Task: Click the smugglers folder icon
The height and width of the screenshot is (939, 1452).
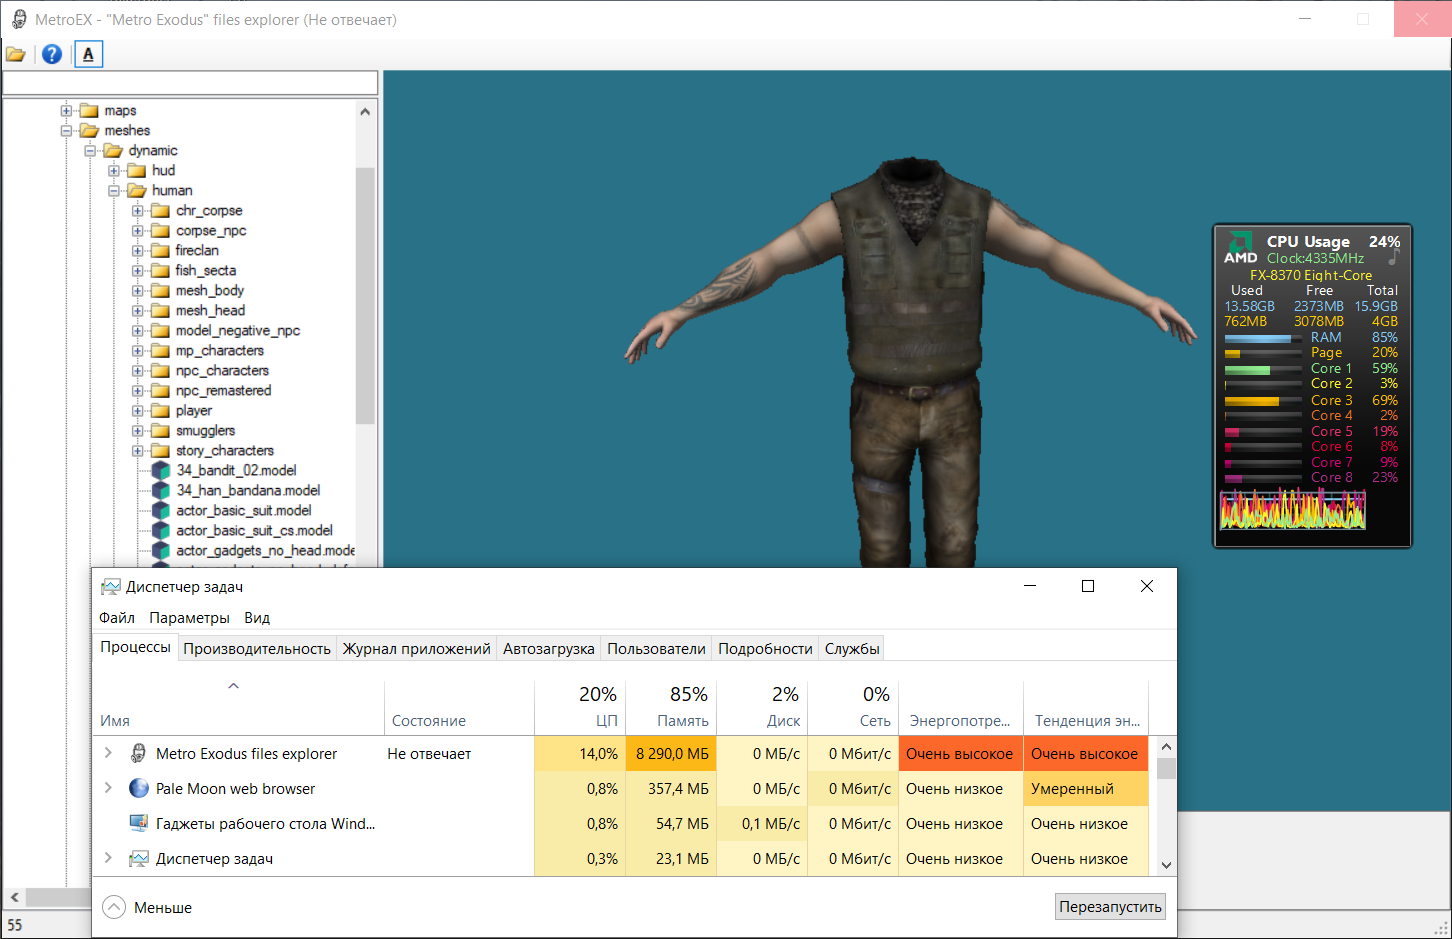Action: click(x=160, y=430)
